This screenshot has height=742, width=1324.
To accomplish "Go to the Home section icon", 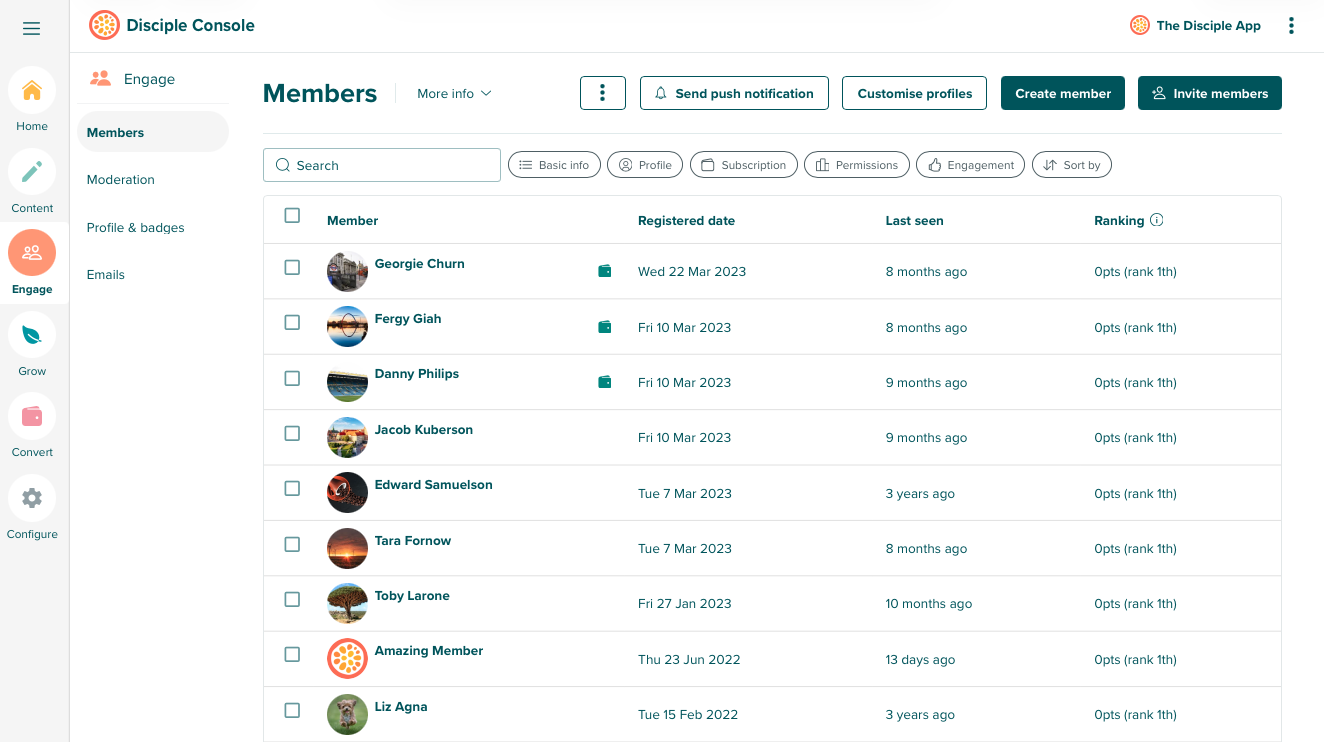I will click(x=32, y=91).
